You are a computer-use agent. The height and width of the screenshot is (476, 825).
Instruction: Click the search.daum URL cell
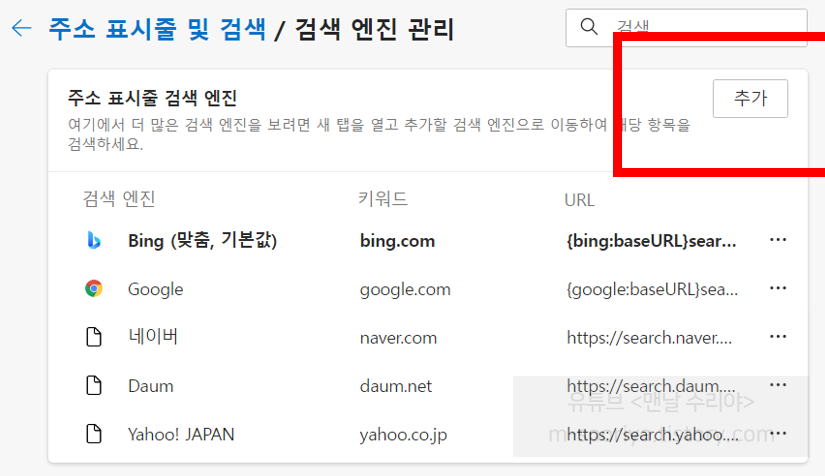[x=651, y=386]
